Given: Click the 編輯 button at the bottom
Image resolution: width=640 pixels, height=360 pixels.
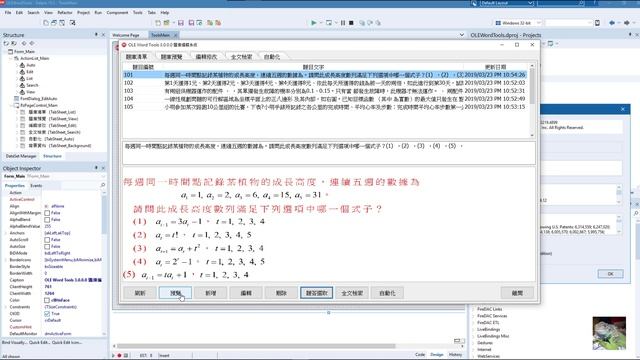Looking at the screenshot, I should [246, 293].
